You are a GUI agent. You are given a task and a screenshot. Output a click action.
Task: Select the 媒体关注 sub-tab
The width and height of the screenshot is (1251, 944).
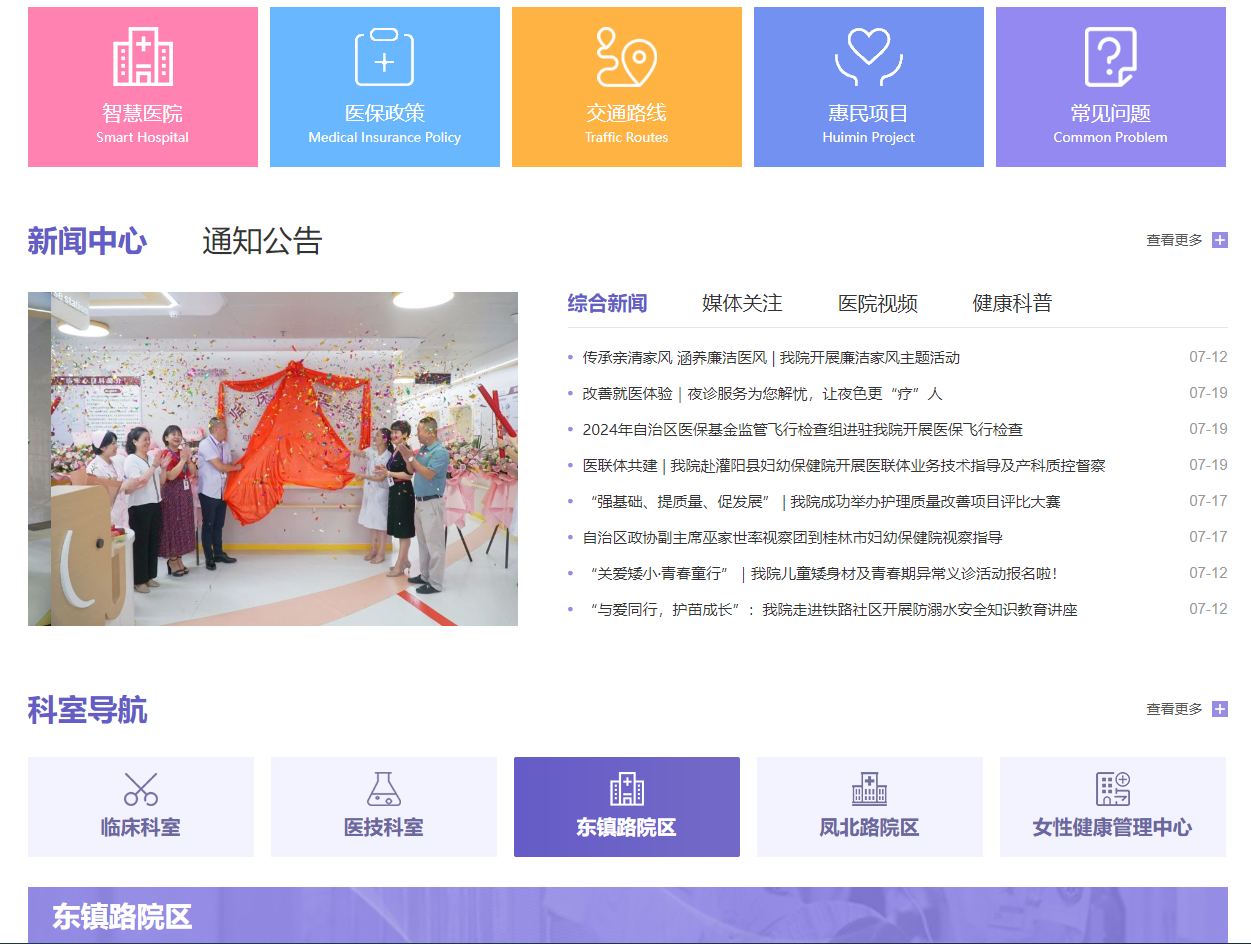pos(742,303)
